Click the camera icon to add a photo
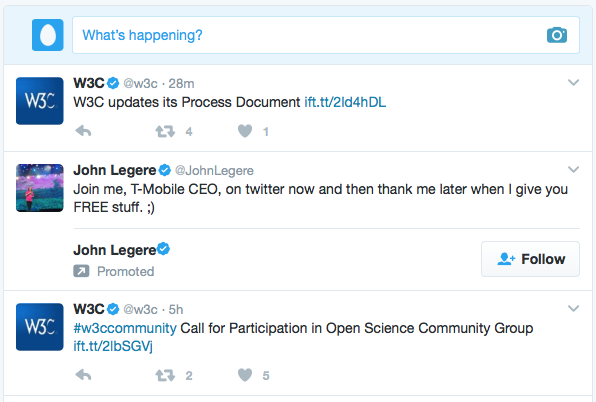Viewport: 596px width, 402px height. 557,35
